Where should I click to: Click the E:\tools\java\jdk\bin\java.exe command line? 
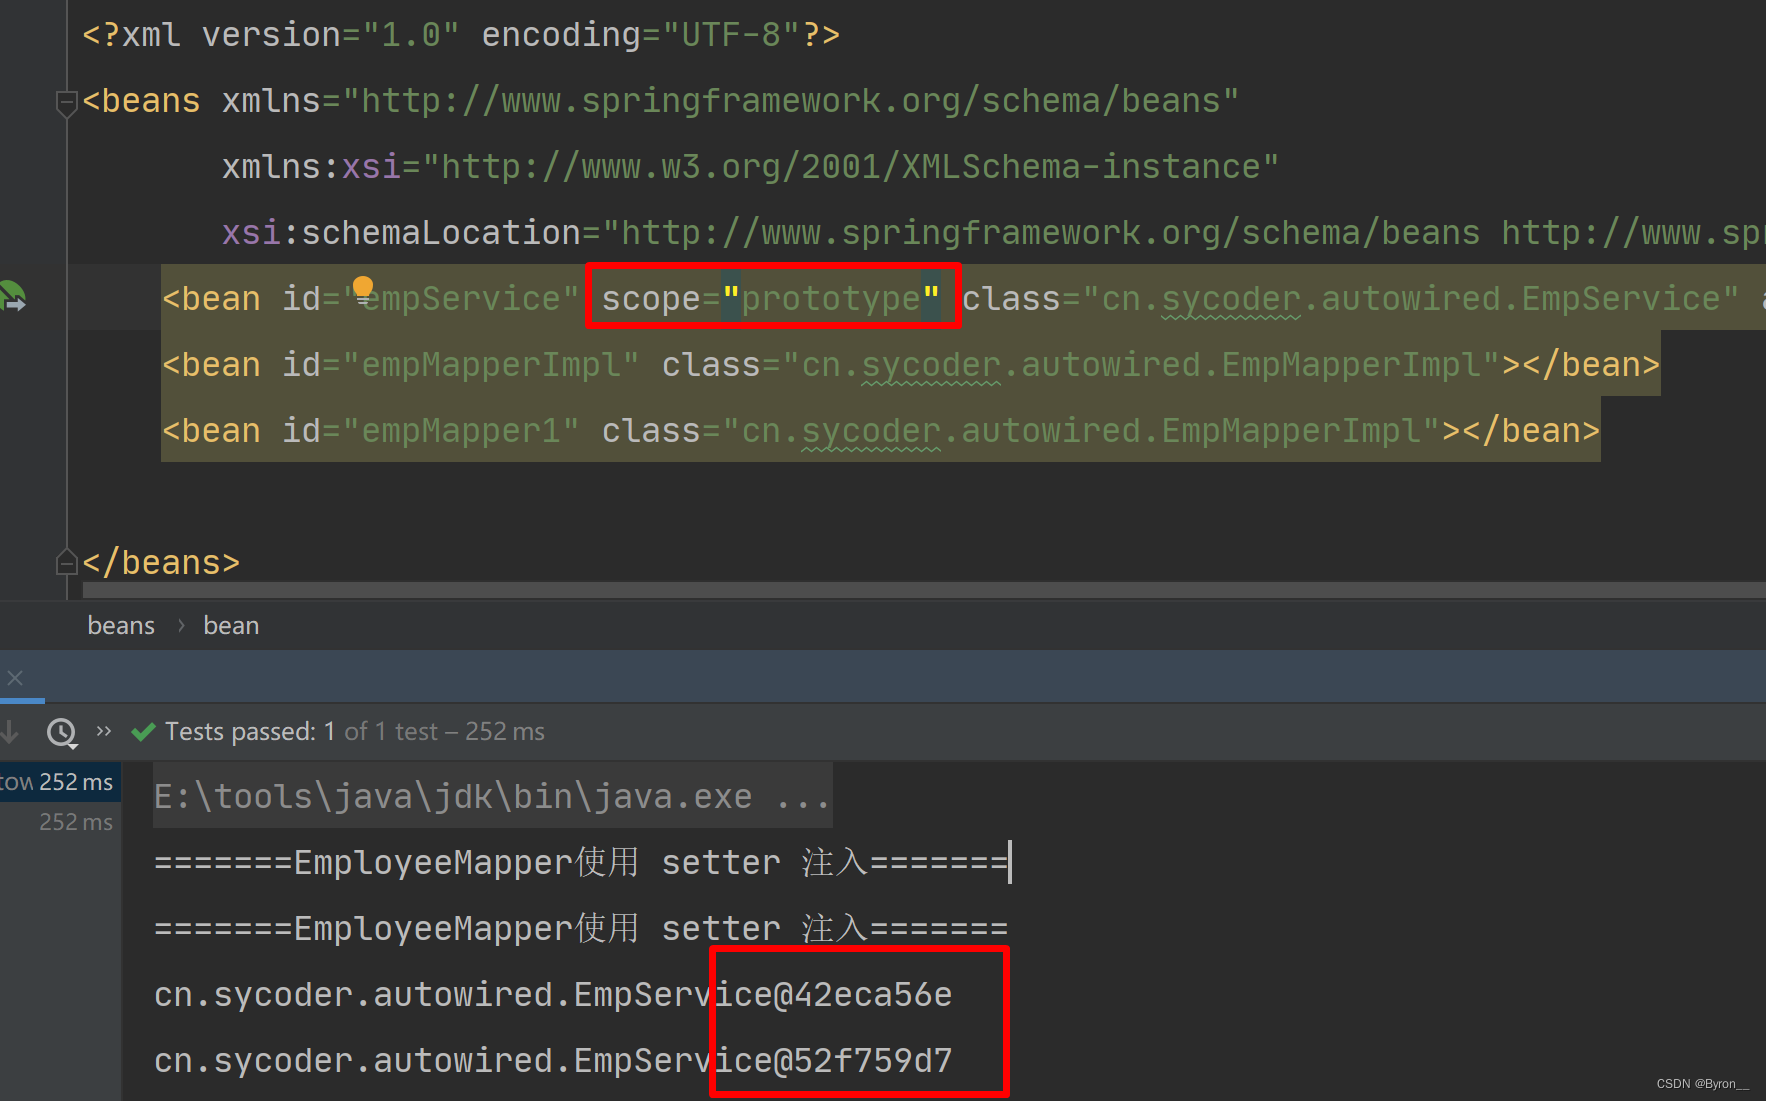[492, 796]
